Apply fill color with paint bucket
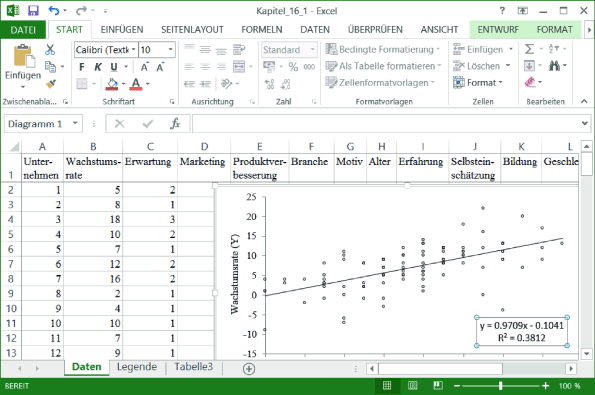The image size is (595, 395). pyautogui.click(x=112, y=84)
